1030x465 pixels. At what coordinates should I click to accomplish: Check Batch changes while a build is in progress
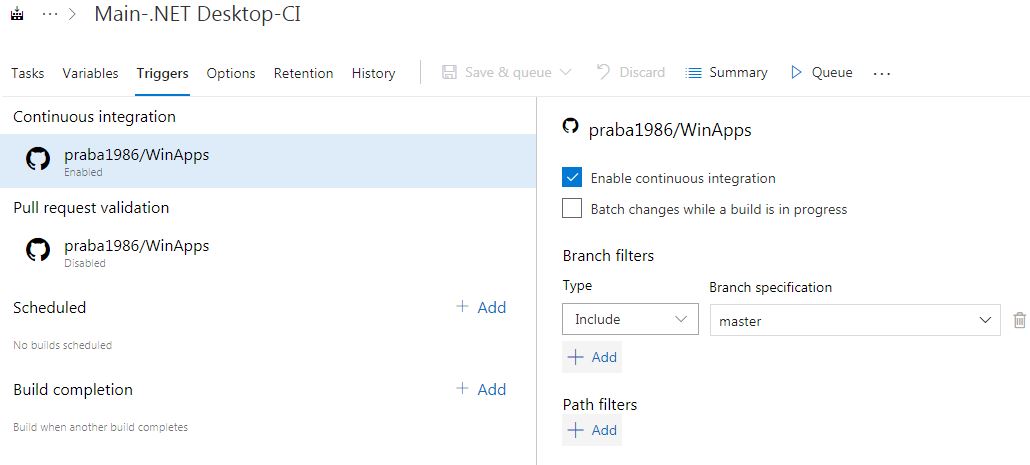[x=572, y=208]
